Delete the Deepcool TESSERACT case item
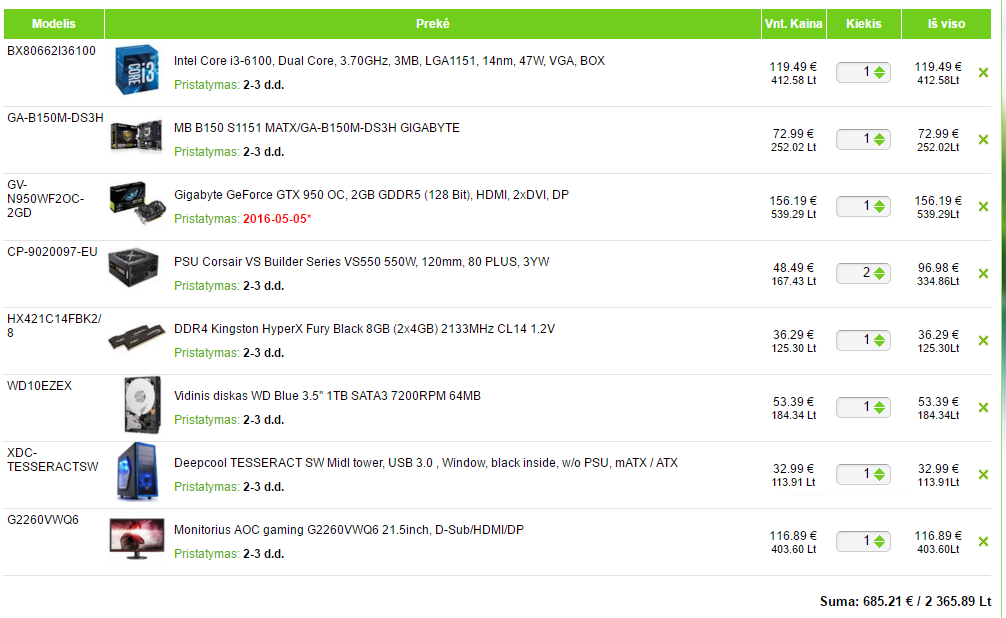 983,475
